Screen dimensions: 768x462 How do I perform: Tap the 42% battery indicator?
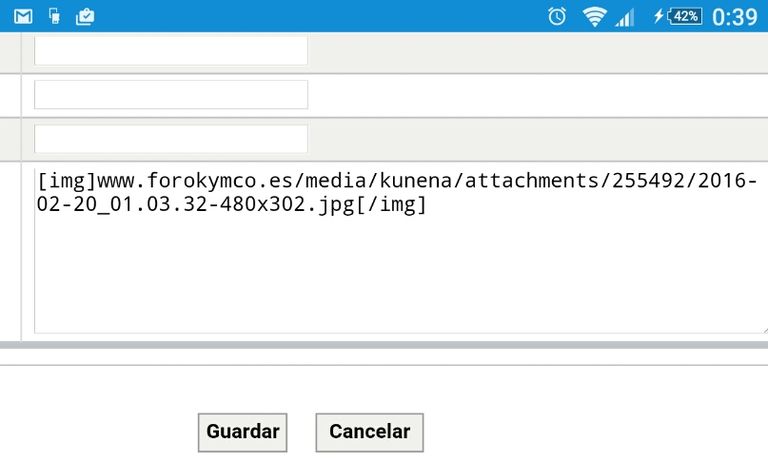point(686,16)
